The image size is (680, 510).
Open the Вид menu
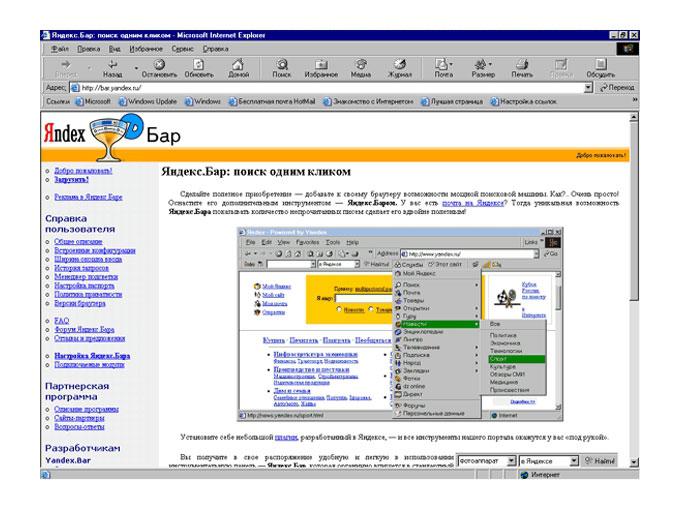[114, 49]
